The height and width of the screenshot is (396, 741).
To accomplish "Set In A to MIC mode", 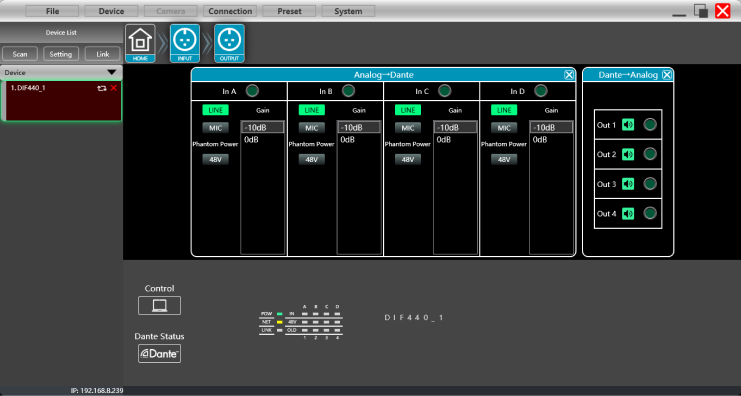I will coord(215,128).
